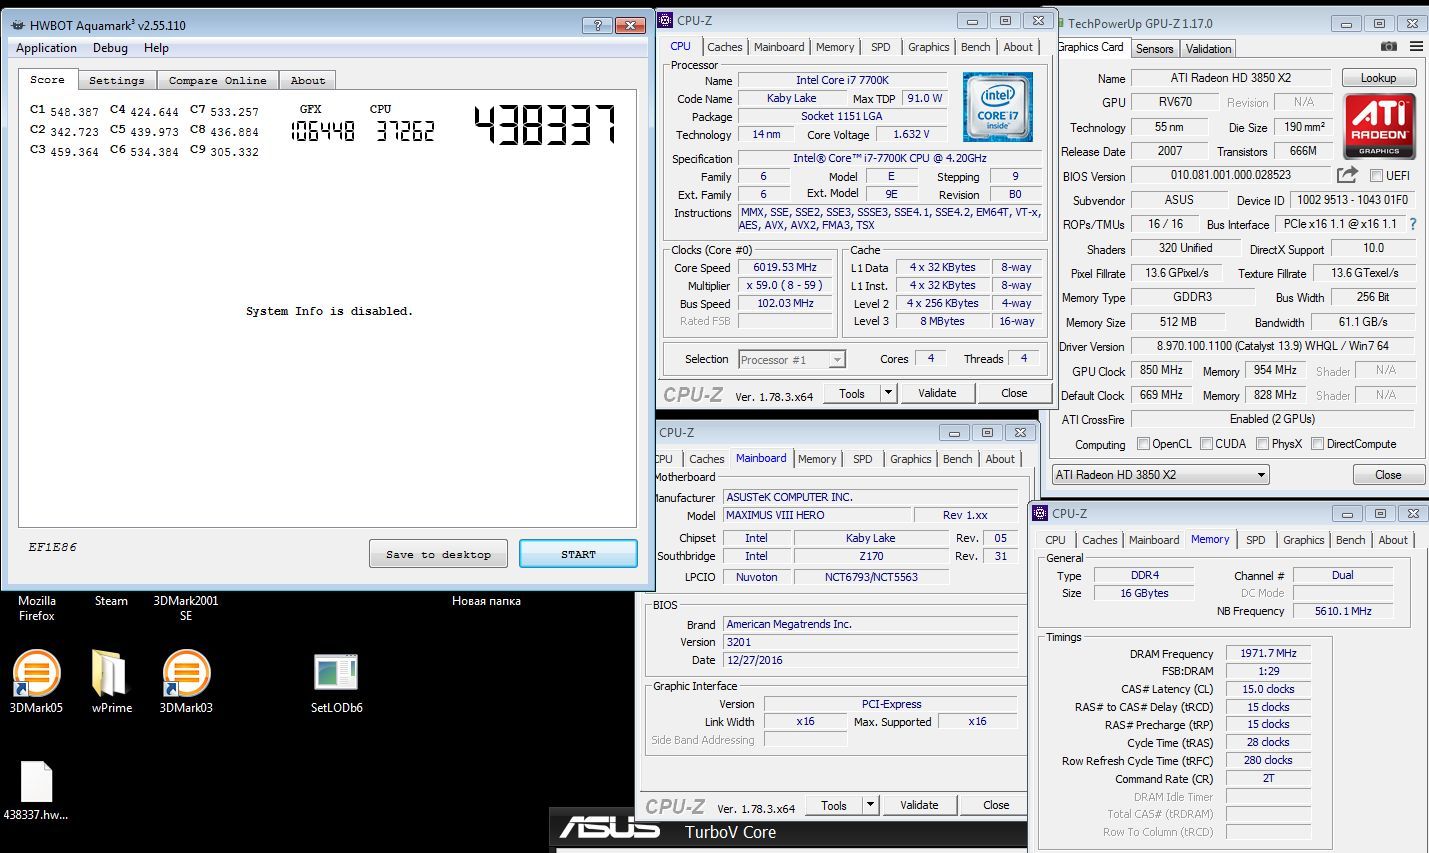Click the Core Speed 6019.53 MHz field

785,267
